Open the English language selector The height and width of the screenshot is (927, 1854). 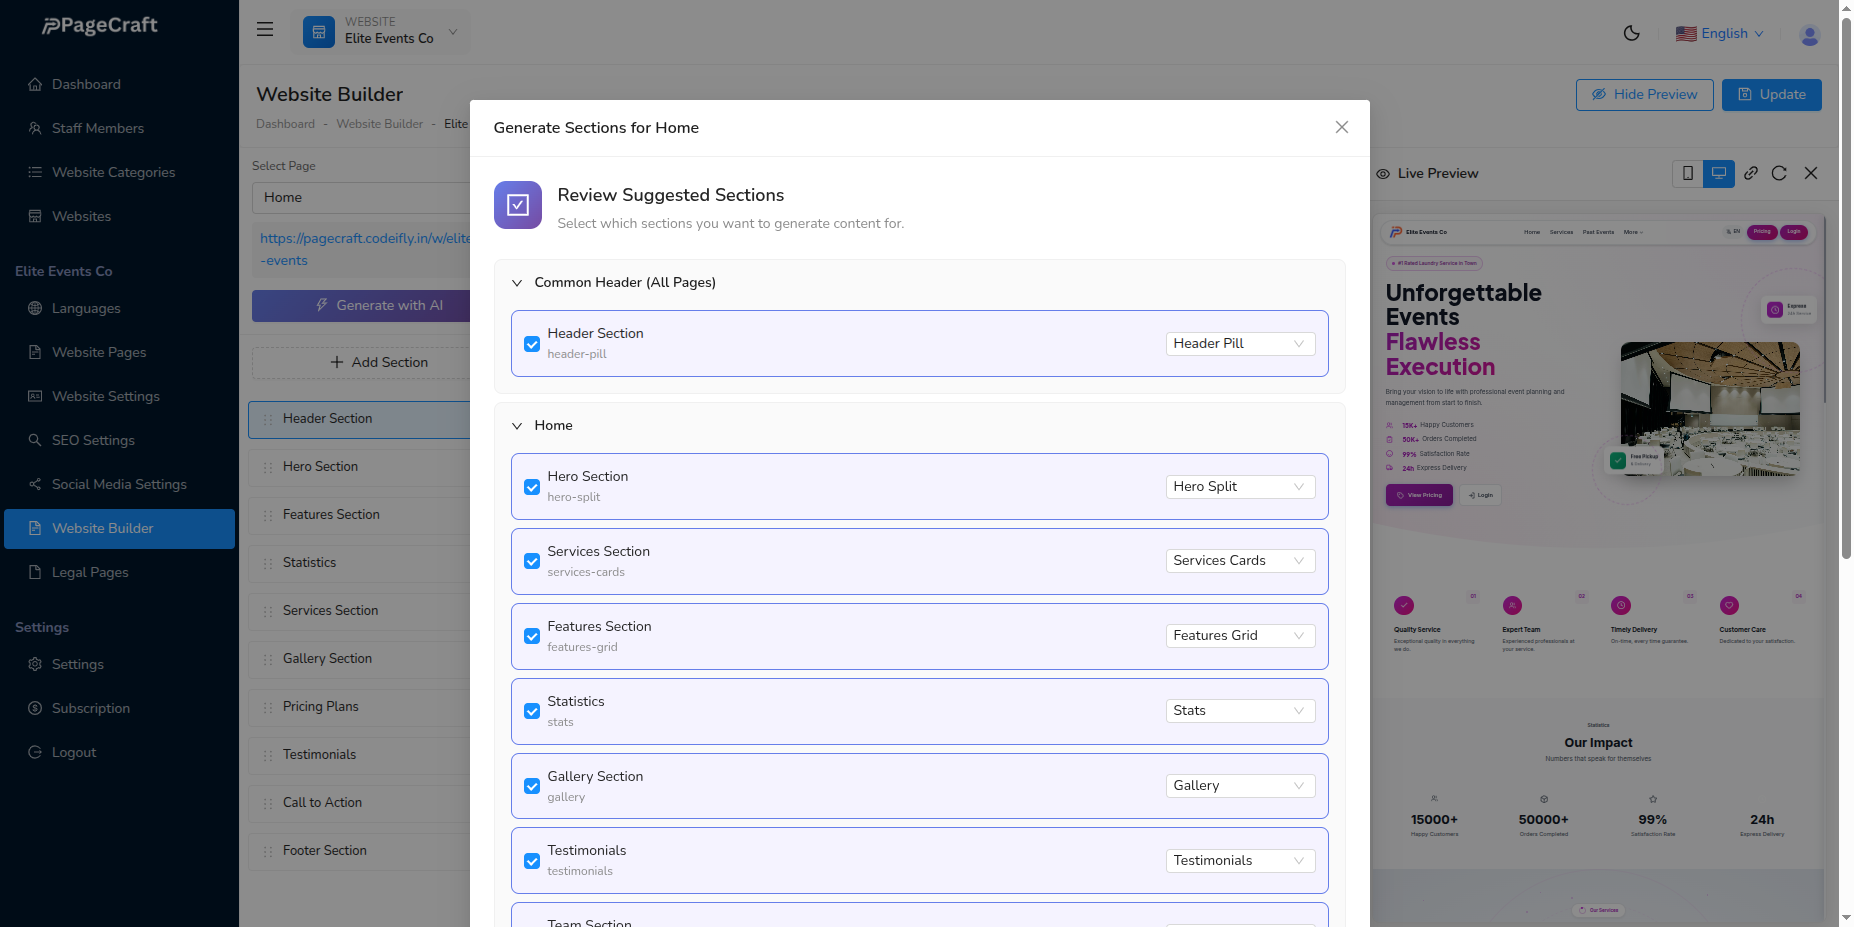(1721, 34)
